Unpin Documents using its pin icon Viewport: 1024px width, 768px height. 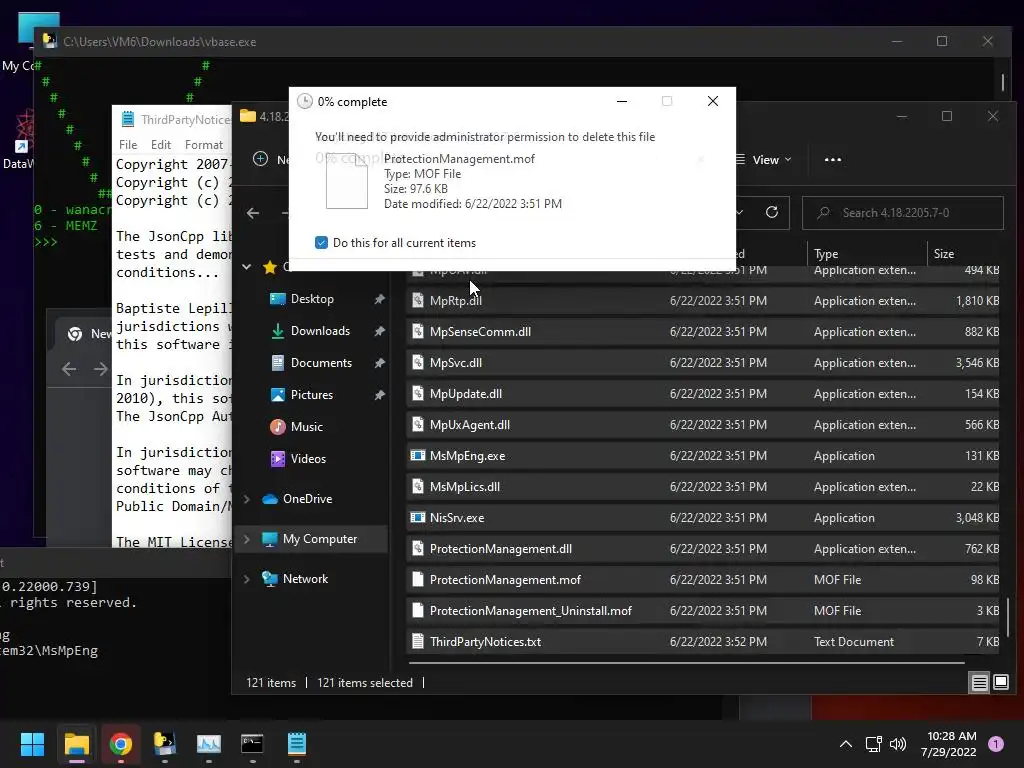[379, 363]
